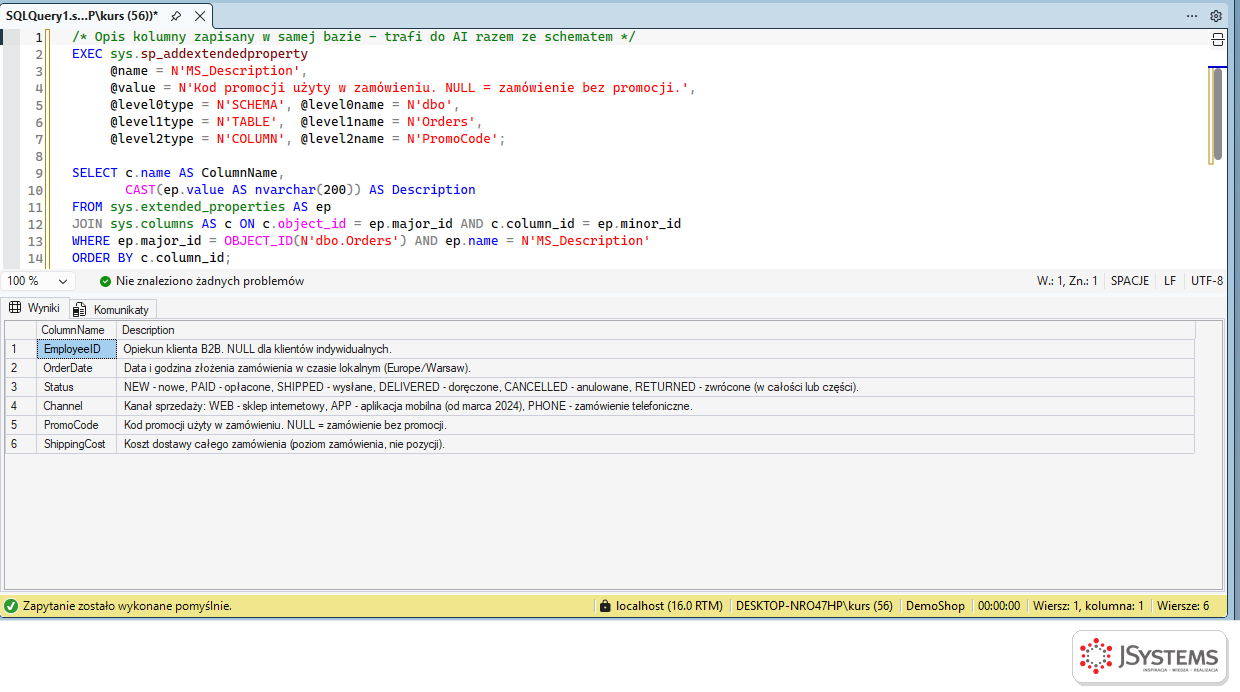
Task: Click the ColumnName column header
Action: [76, 330]
